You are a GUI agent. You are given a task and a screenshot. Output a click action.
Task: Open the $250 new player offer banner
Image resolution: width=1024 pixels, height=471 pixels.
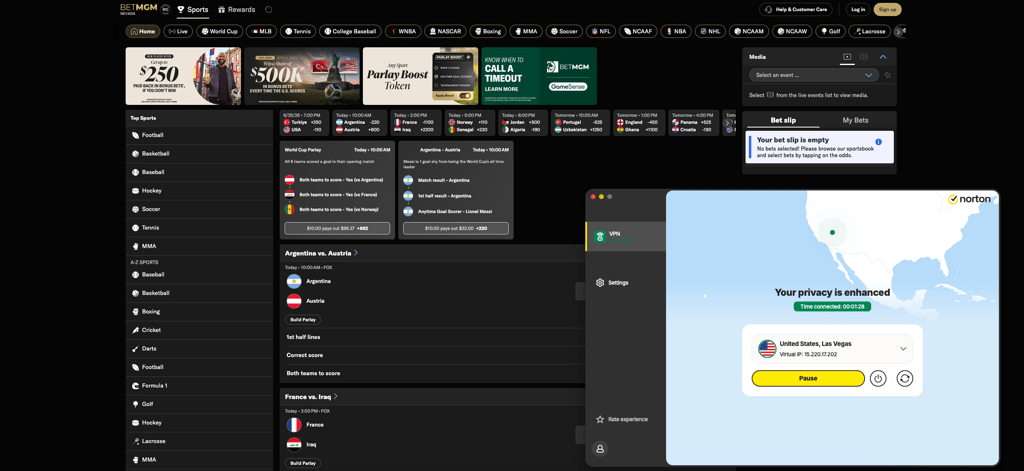184,76
